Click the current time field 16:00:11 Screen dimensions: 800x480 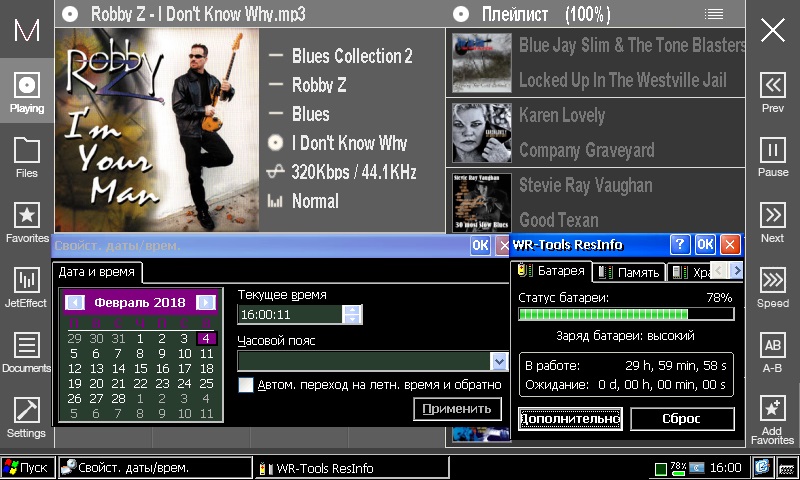[290, 315]
